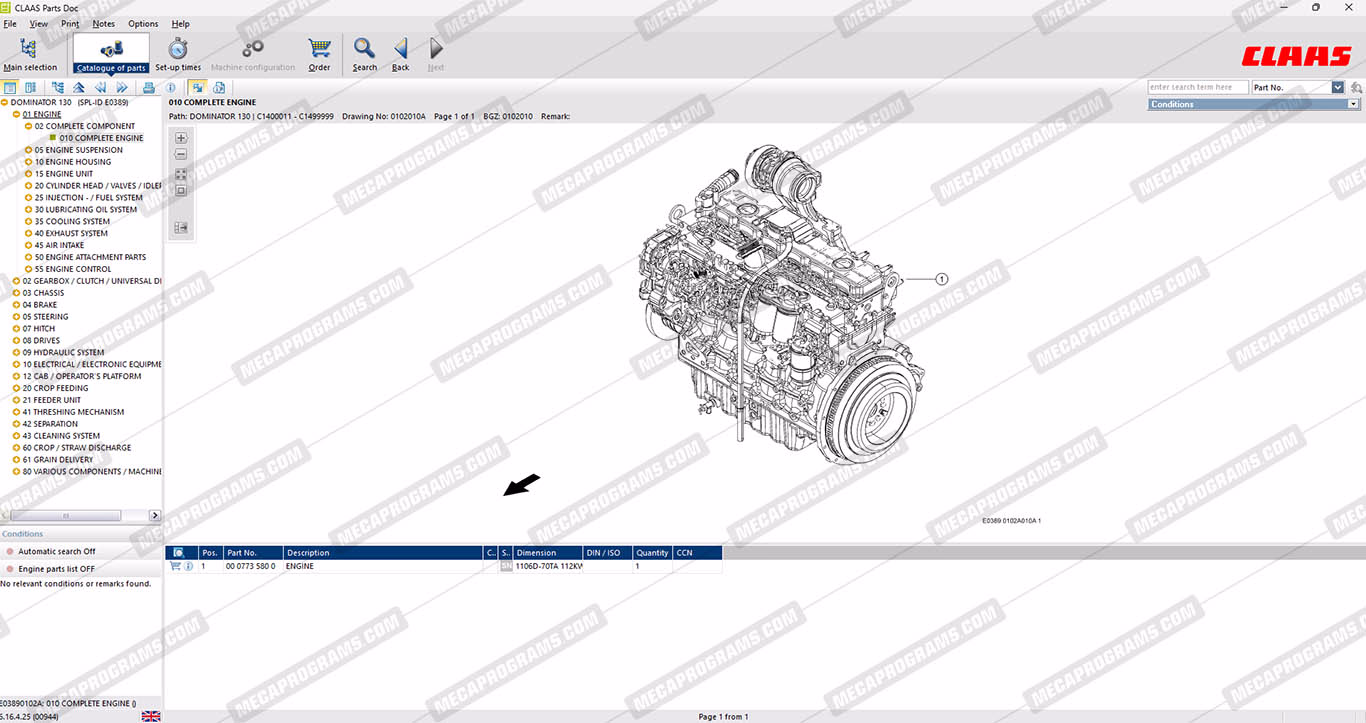Click callout number 1 on the engine drawing
Image resolution: width=1366 pixels, height=723 pixels.
click(941, 280)
